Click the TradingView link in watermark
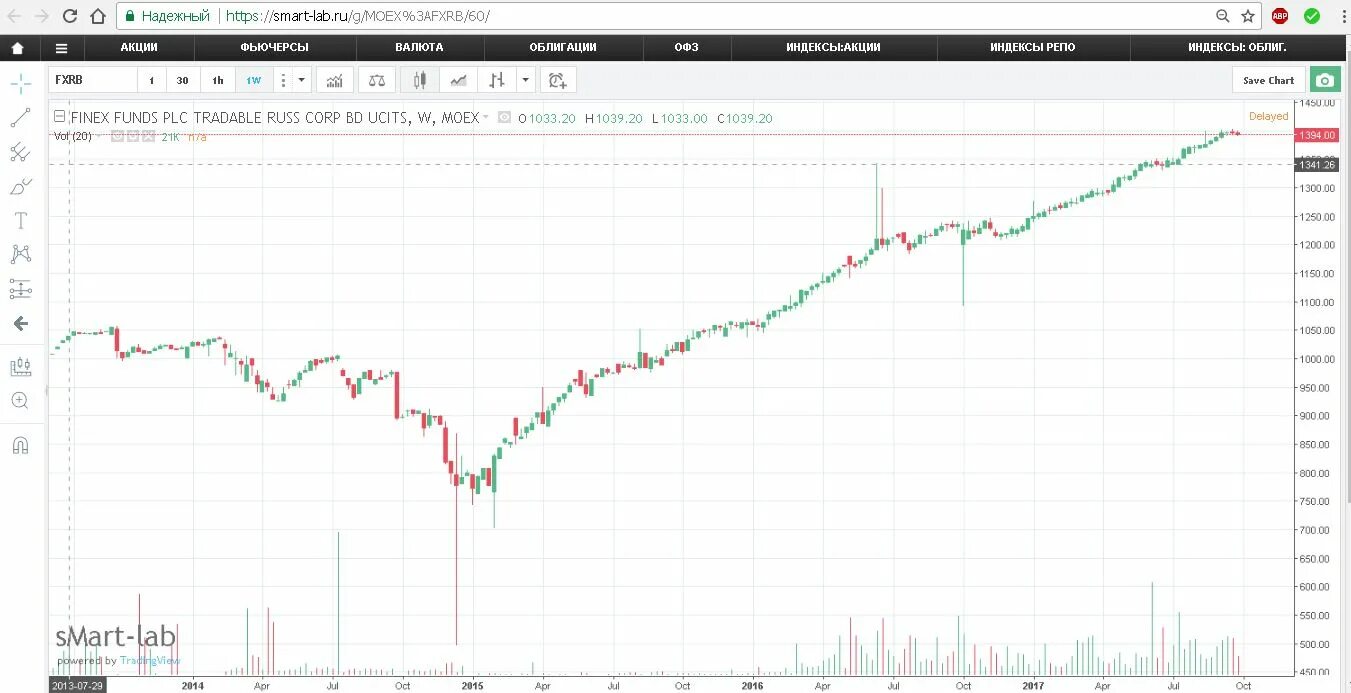Screen dimensions: 1351x693 tap(150, 660)
